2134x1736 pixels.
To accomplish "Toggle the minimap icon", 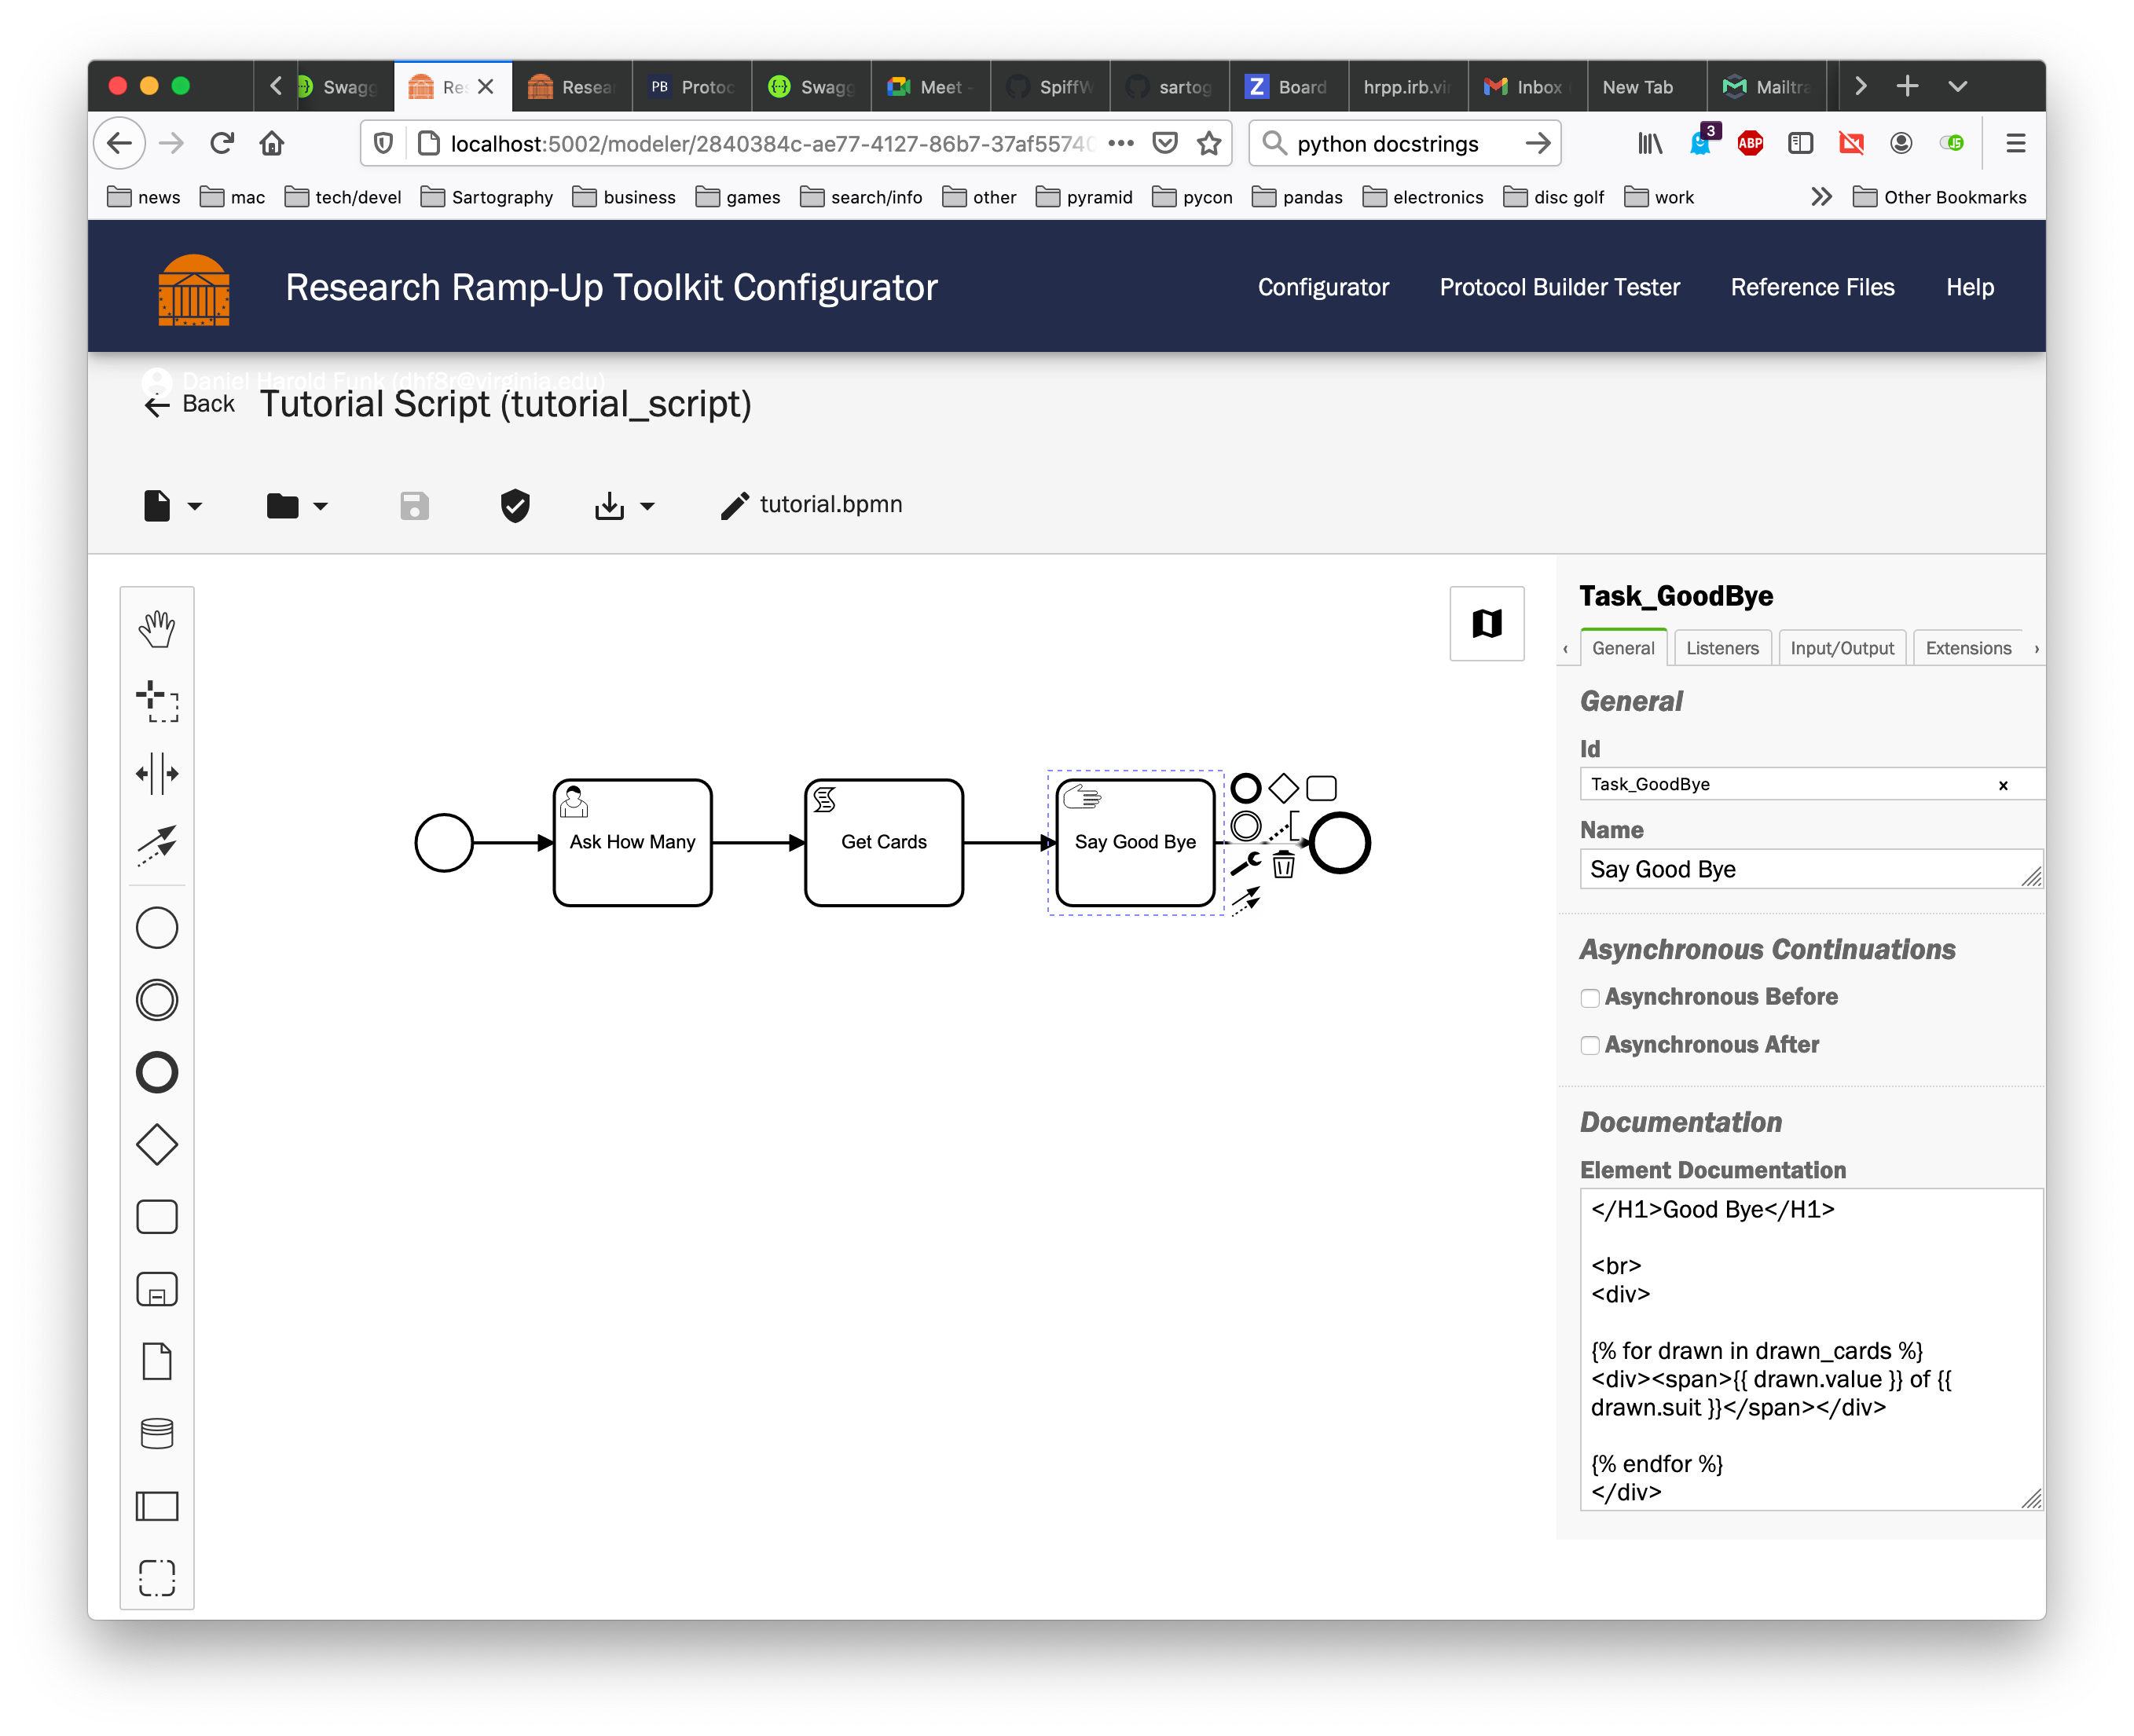I will click(x=1487, y=624).
